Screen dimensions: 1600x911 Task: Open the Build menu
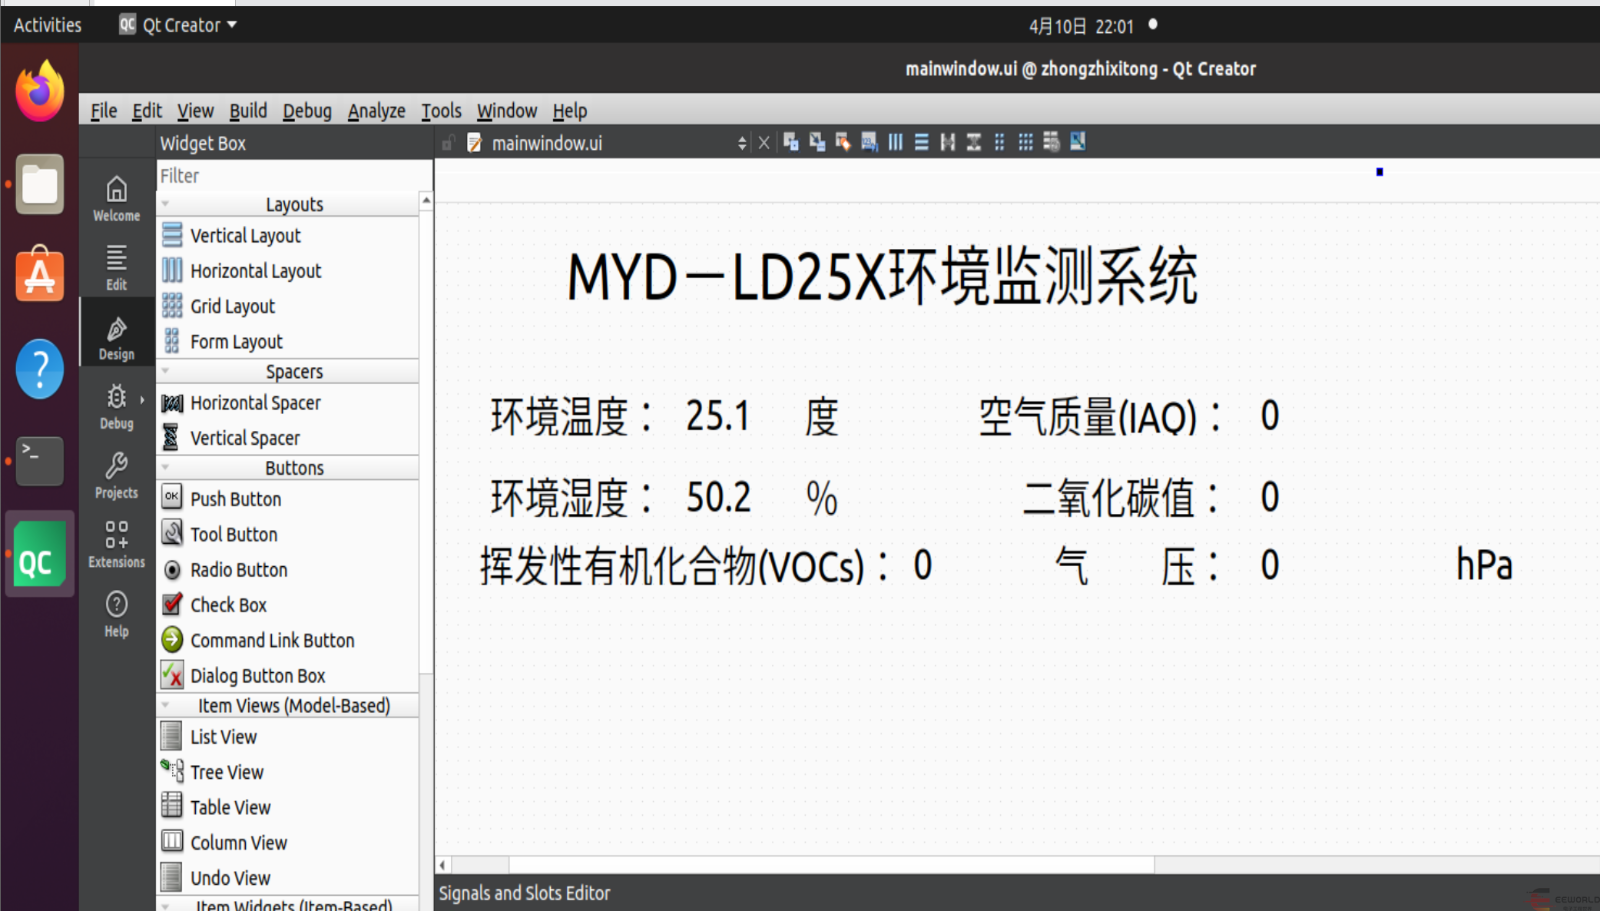247,111
